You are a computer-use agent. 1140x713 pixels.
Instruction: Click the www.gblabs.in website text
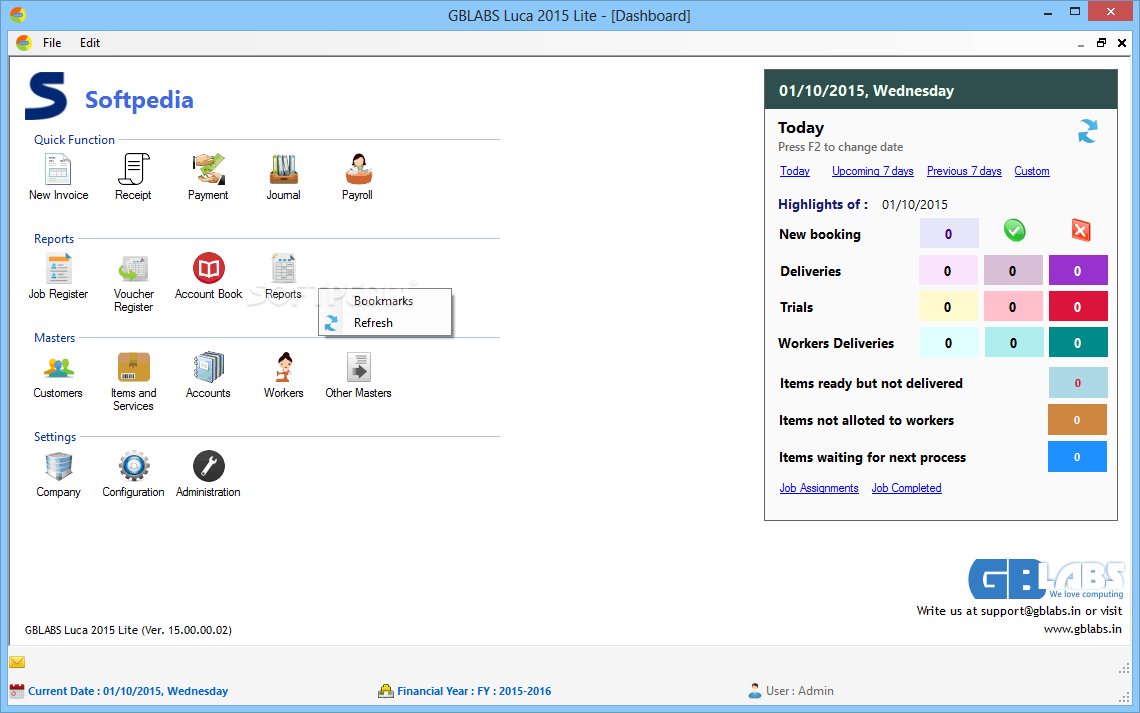1083,629
